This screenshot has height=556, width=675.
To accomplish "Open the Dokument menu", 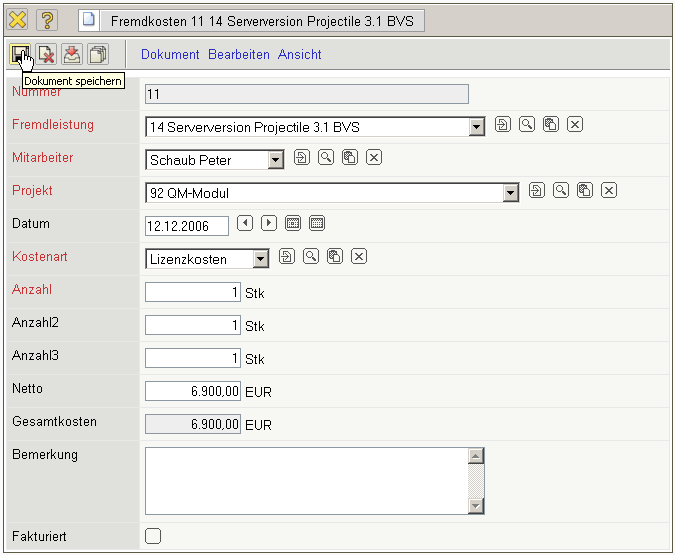I will [x=170, y=55].
